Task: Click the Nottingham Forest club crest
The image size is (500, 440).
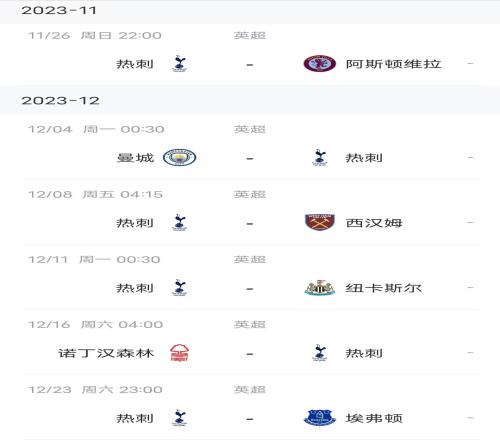Action: (179, 353)
